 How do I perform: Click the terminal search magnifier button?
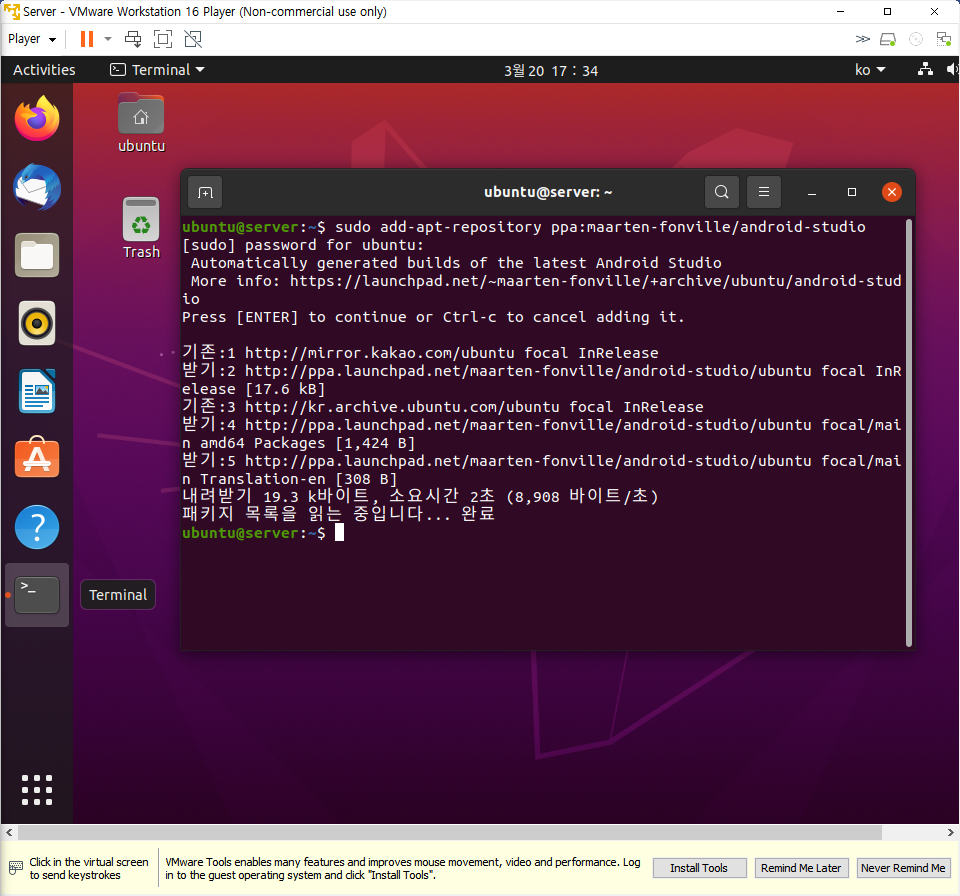click(722, 192)
